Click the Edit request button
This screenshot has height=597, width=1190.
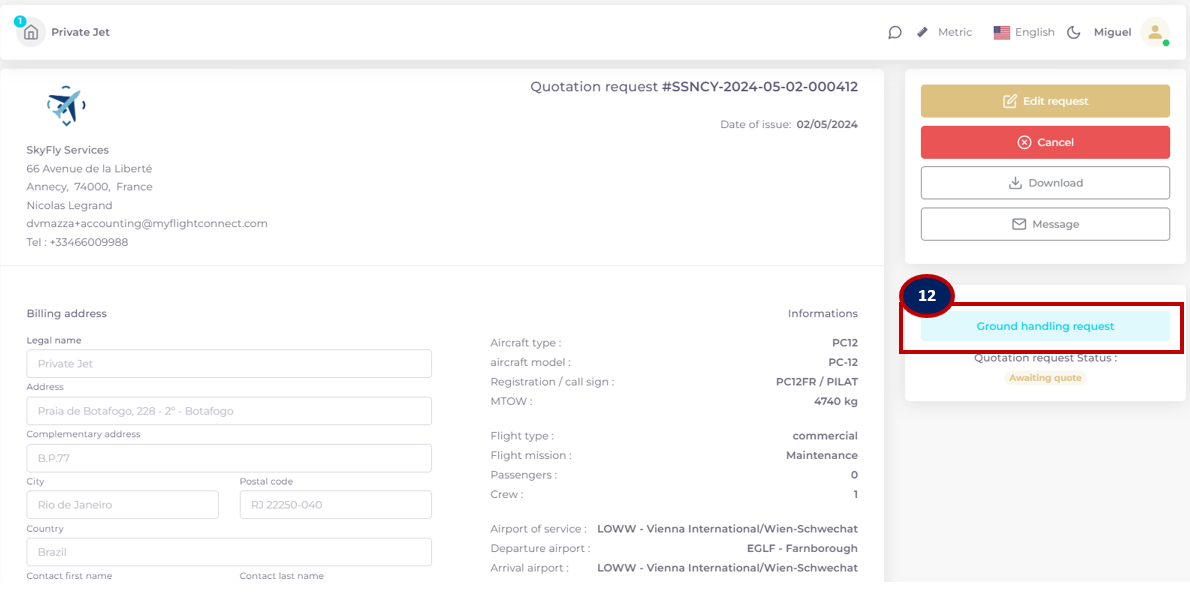[1045, 101]
